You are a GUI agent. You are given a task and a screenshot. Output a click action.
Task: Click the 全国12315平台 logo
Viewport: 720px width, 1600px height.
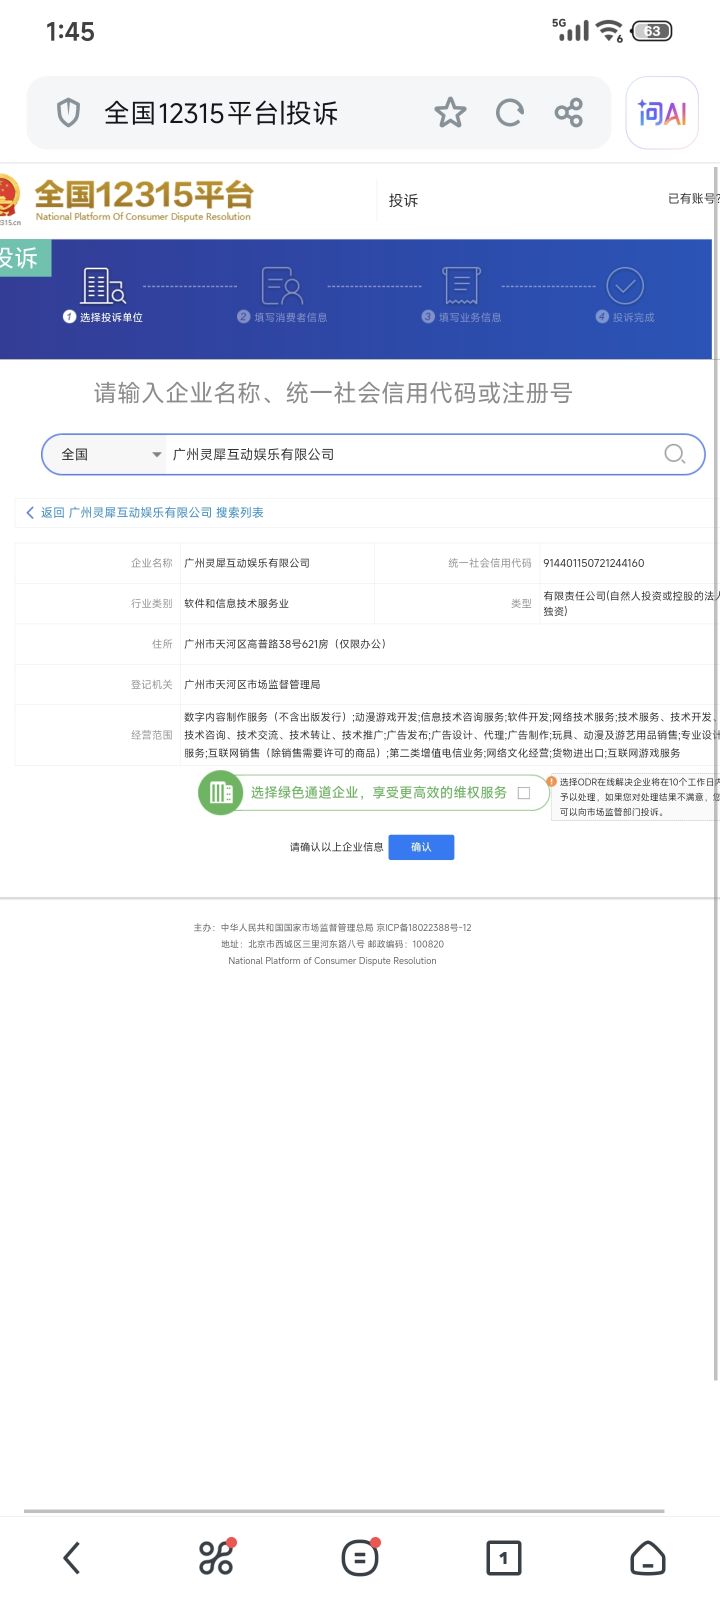click(144, 199)
